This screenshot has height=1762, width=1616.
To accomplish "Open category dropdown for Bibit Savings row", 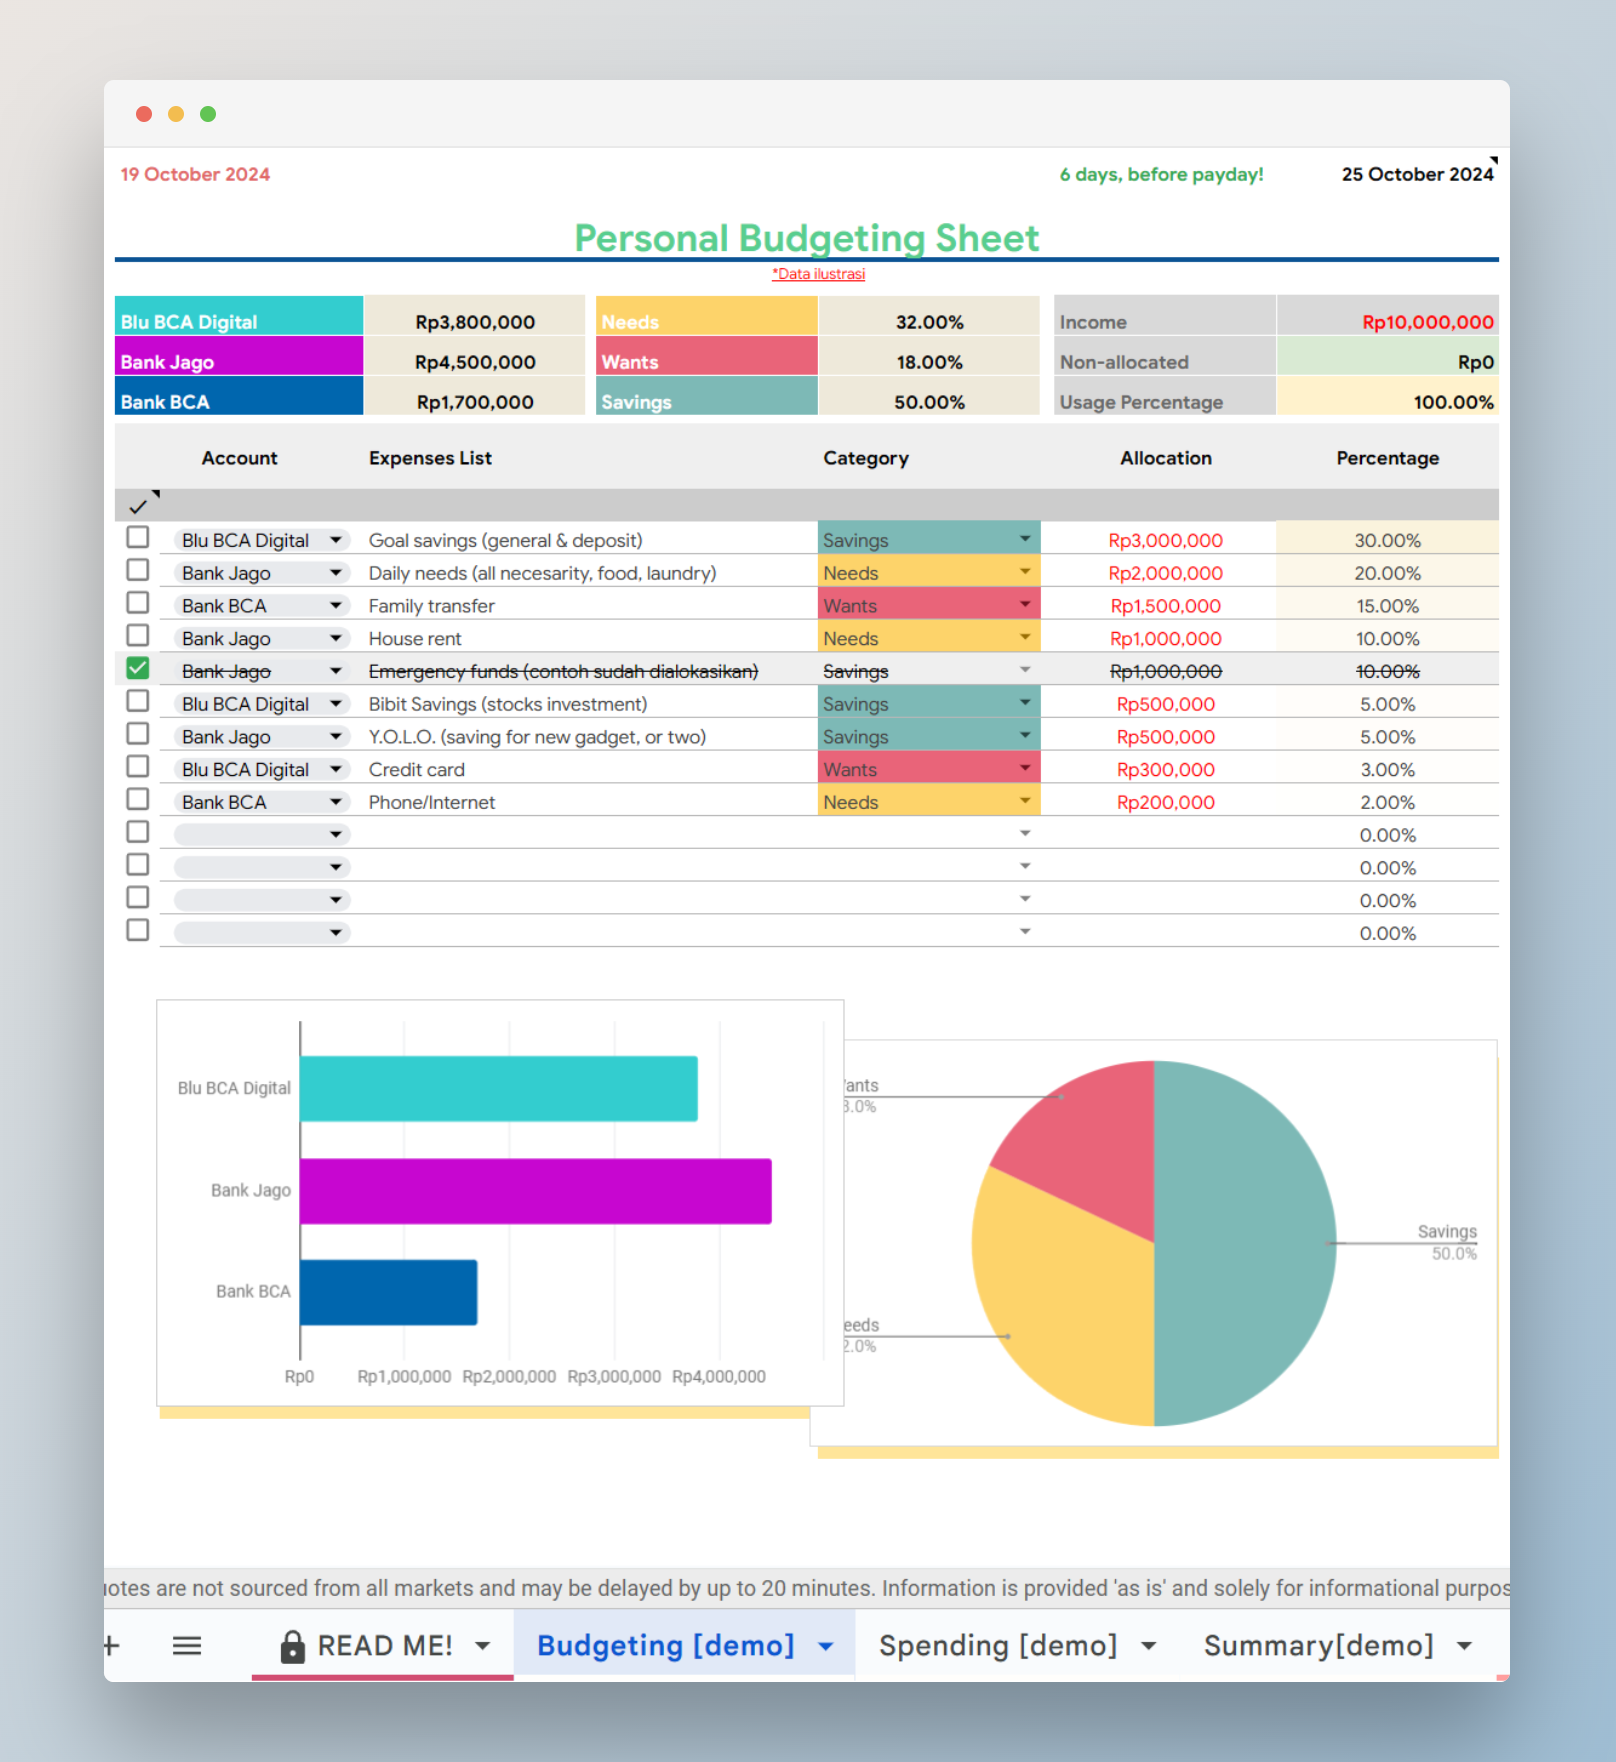I will [1025, 703].
